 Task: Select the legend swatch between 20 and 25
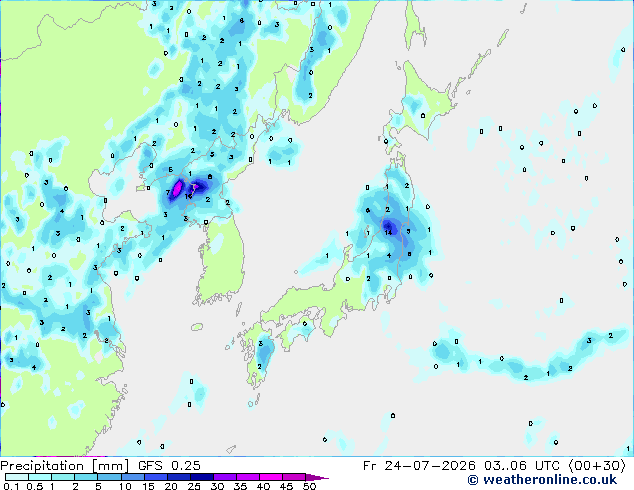coord(179,477)
